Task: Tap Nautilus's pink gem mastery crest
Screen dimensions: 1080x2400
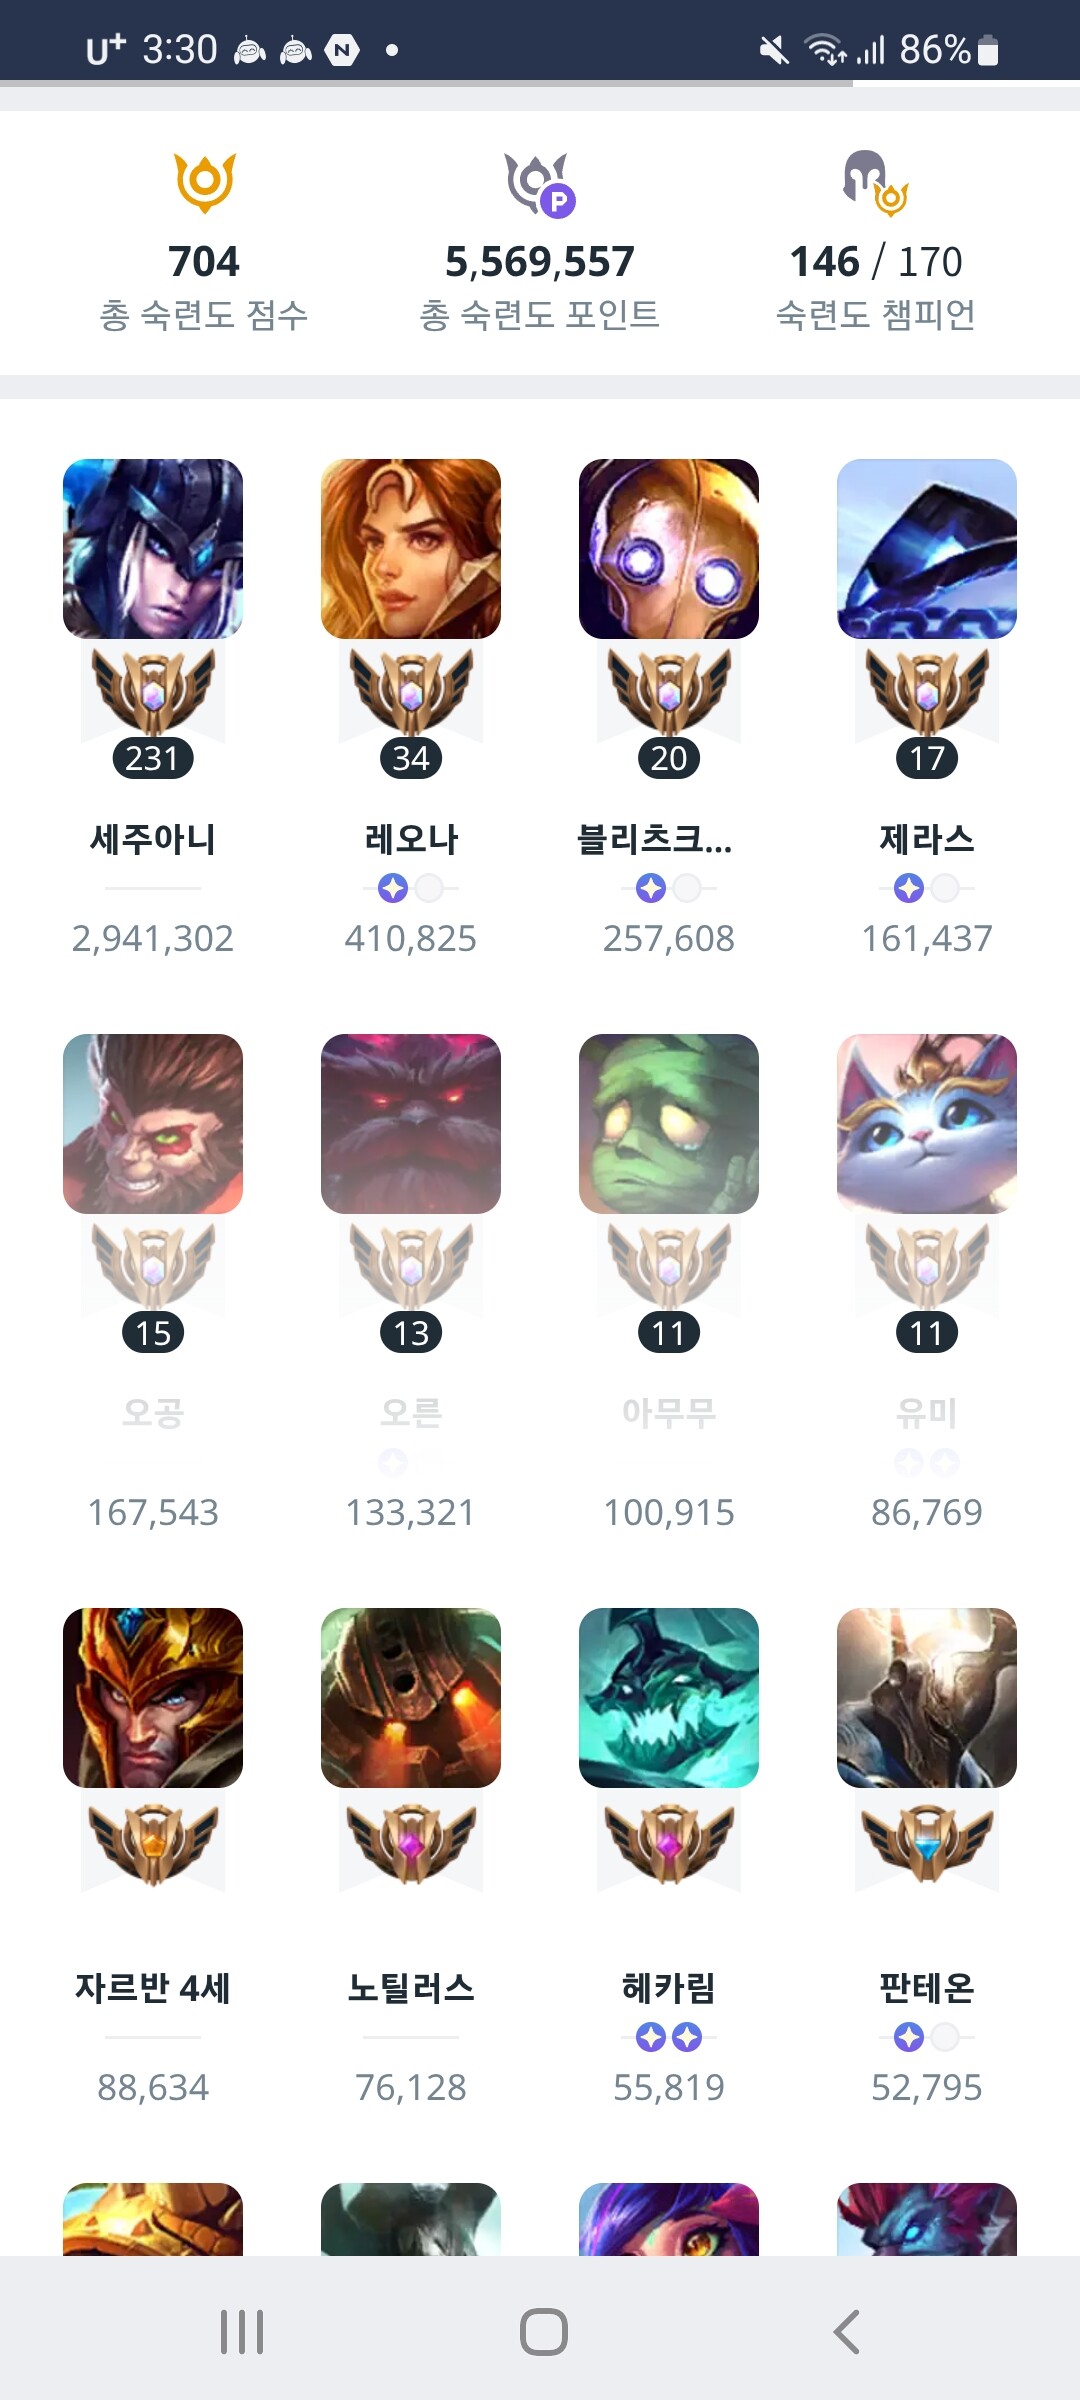Action: 411,1844
